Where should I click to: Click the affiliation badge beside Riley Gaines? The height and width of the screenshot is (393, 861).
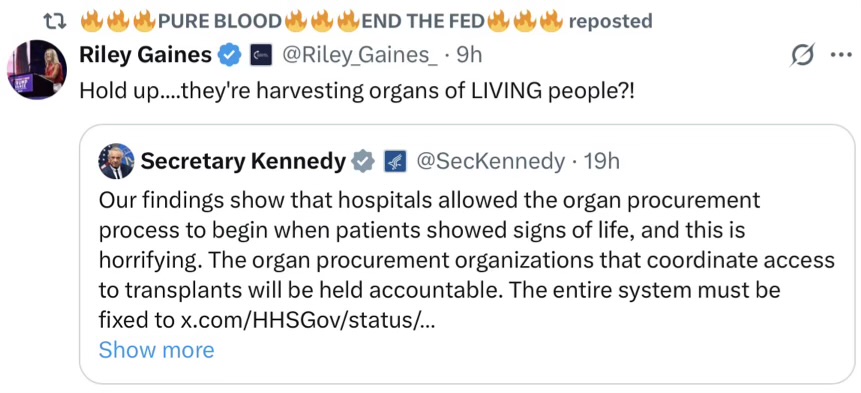click(x=260, y=55)
